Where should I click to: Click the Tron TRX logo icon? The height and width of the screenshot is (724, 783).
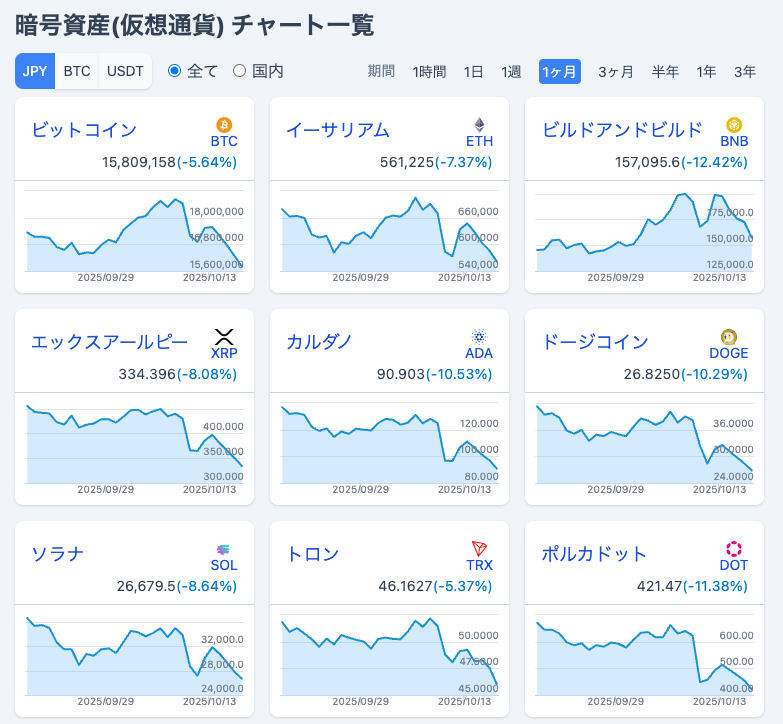pos(479,549)
